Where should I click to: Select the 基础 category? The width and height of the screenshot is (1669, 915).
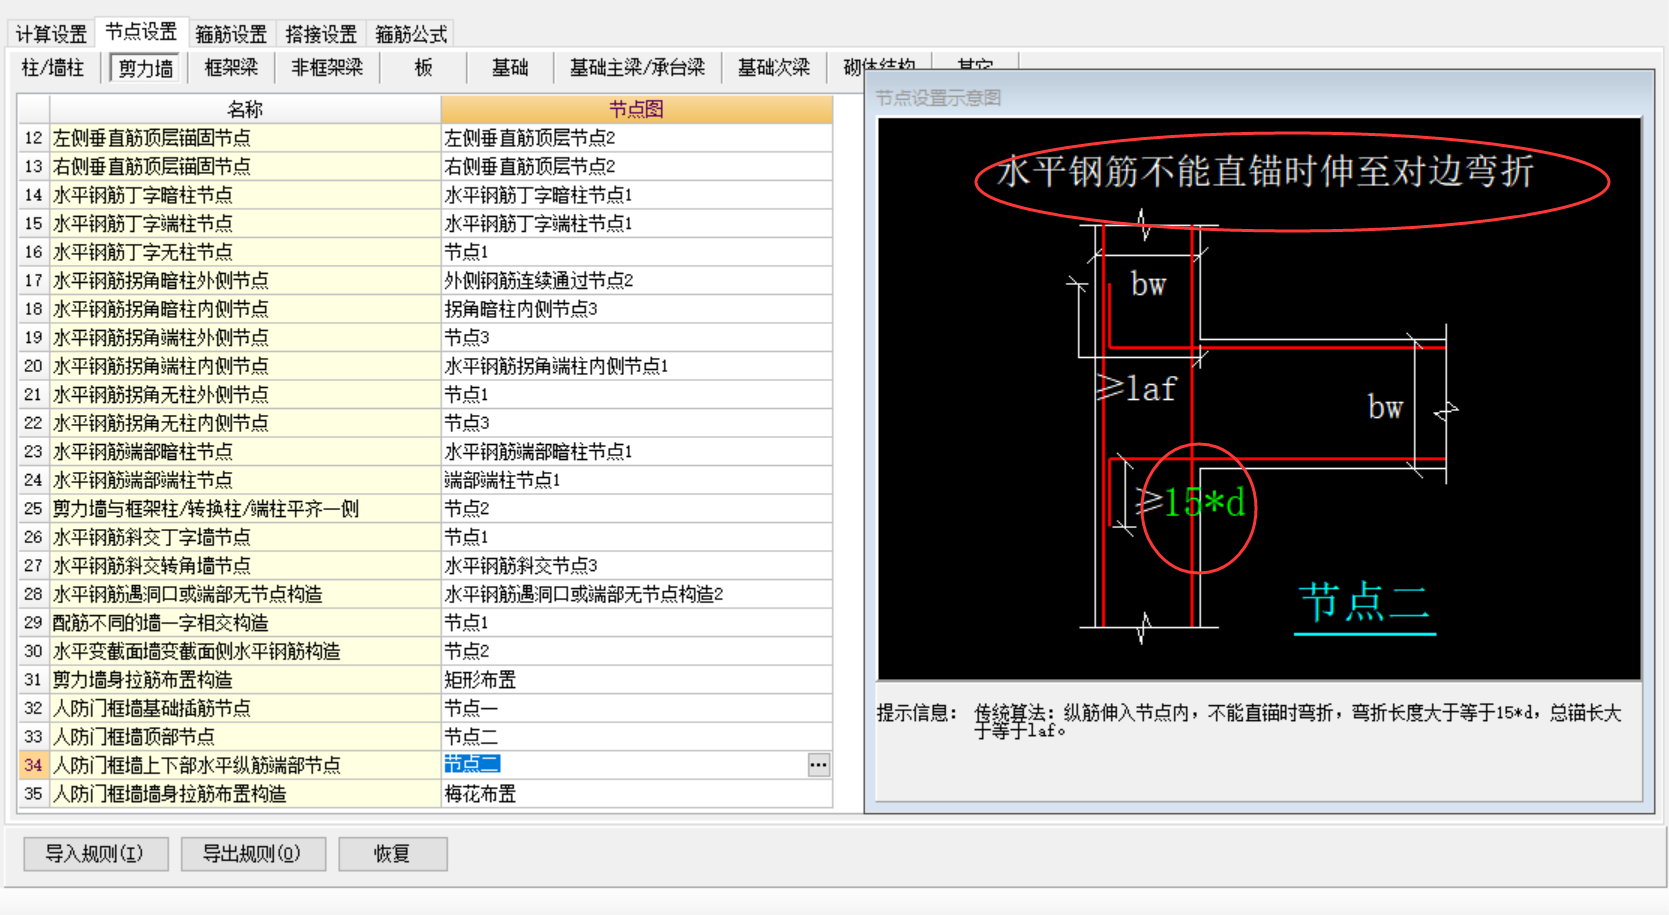pos(510,68)
